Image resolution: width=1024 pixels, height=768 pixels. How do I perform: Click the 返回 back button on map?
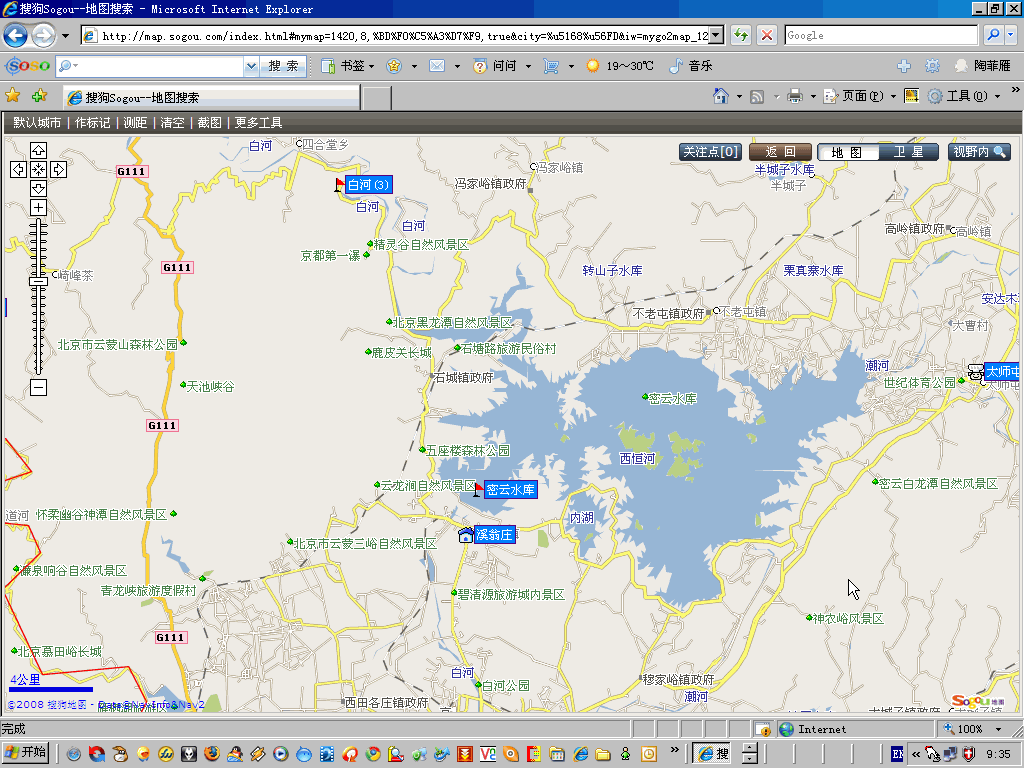point(780,152)
